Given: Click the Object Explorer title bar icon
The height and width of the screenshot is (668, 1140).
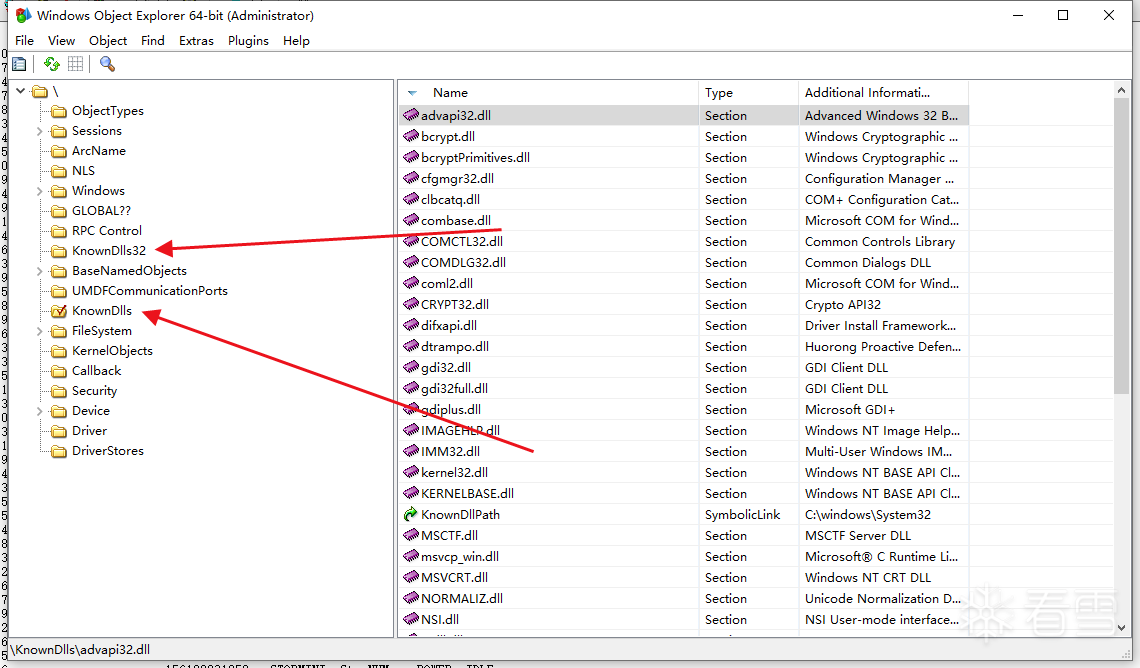Looking at the screenshot, I should pyautogui.click(x=23, y=15).
